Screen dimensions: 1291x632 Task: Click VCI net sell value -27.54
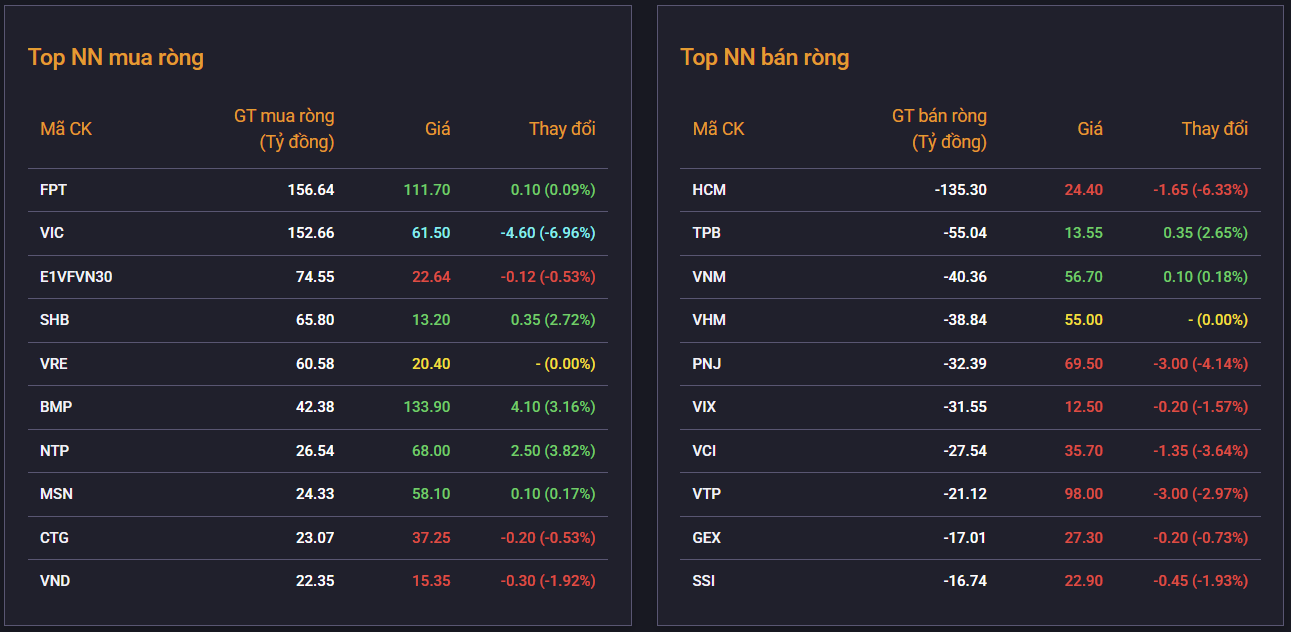[x=965, y=451]
